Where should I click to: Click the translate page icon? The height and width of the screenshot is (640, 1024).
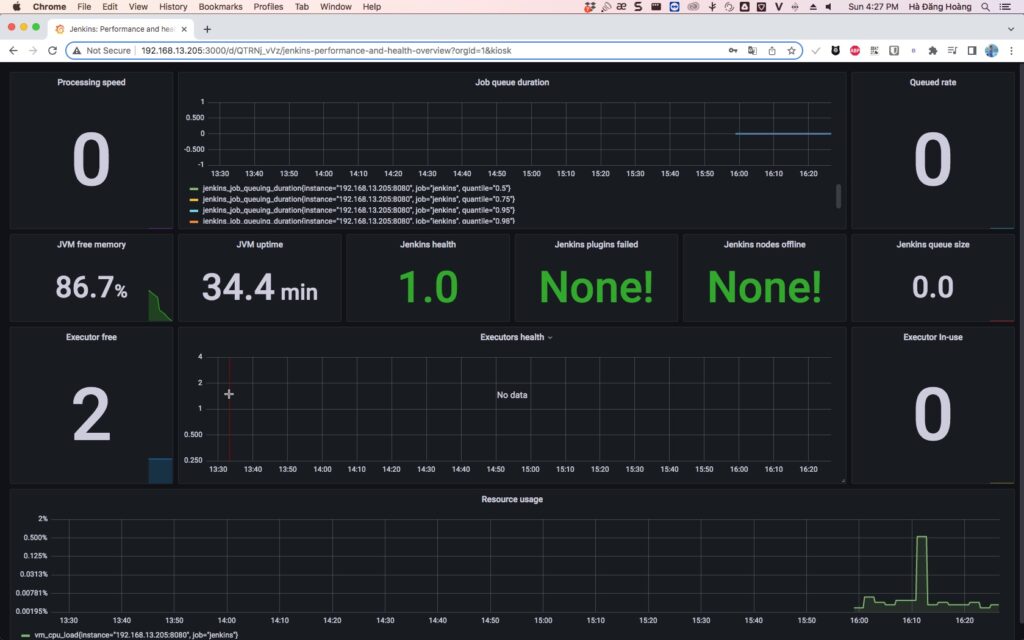coord(752,50)
